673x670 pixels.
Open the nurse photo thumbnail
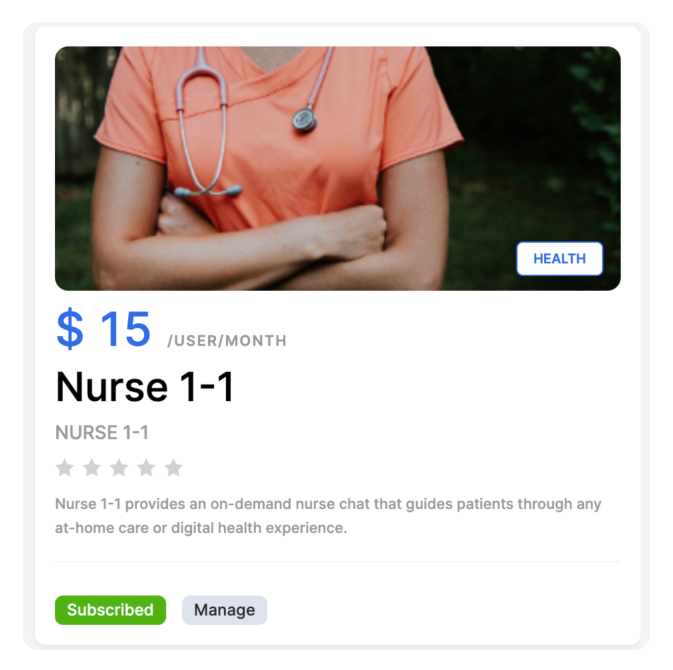click(x=337, y=168)
